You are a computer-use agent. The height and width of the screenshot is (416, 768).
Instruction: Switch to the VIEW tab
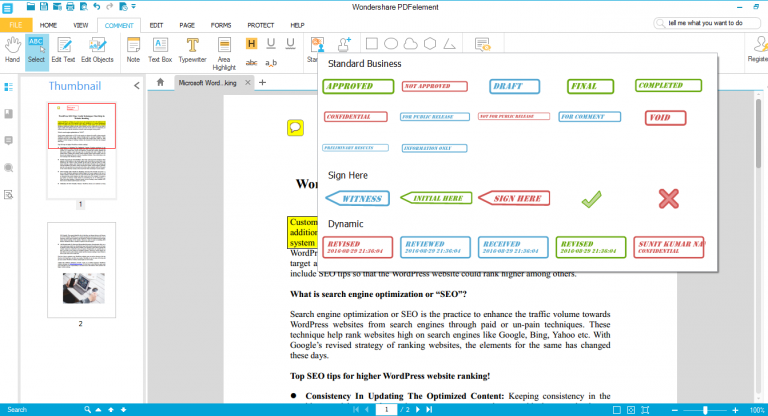click(81, 25)
